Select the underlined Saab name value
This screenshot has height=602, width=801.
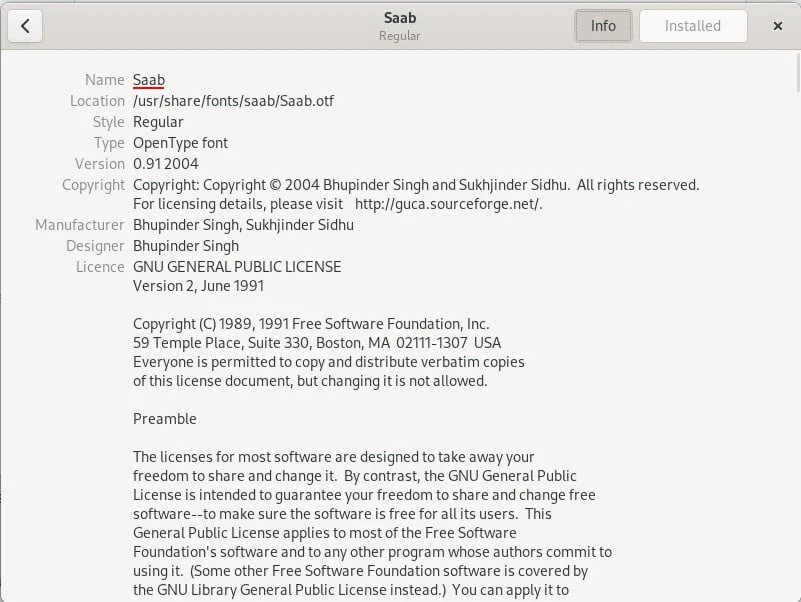pyautogui.click(x=149, y=80)
